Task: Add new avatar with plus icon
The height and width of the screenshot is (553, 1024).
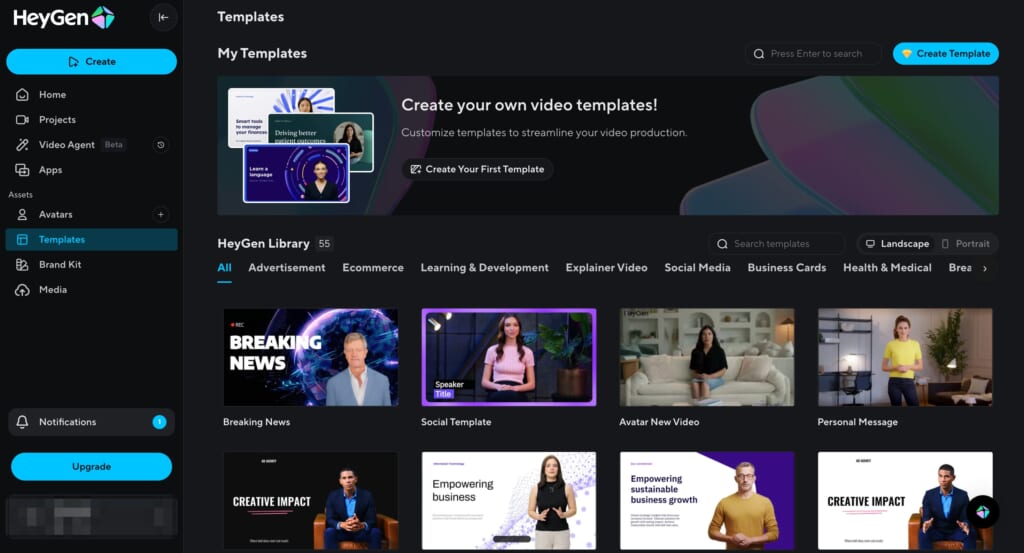Action: pos(161,214)
